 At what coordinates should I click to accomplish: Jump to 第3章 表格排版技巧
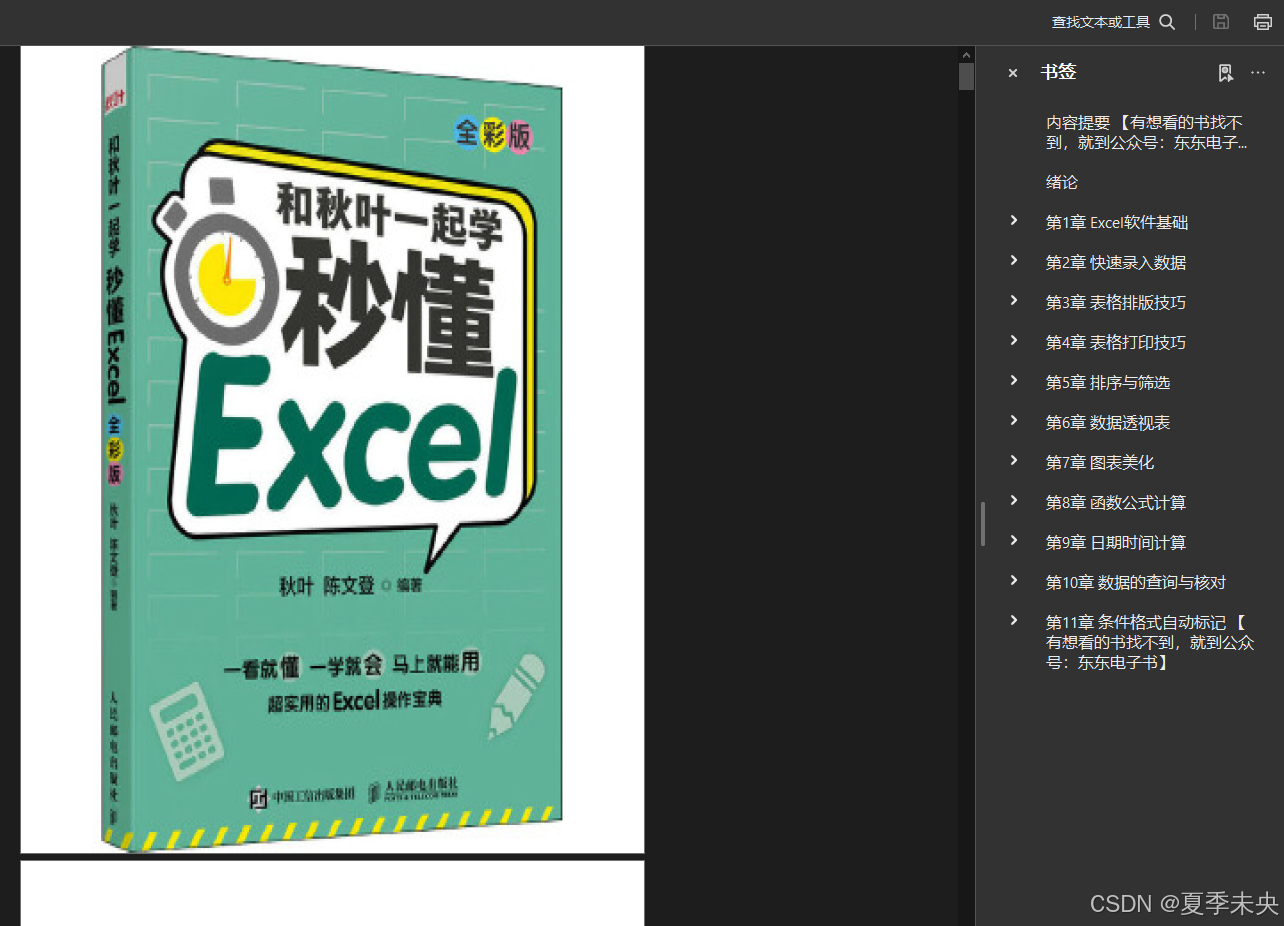[1116, 302]
